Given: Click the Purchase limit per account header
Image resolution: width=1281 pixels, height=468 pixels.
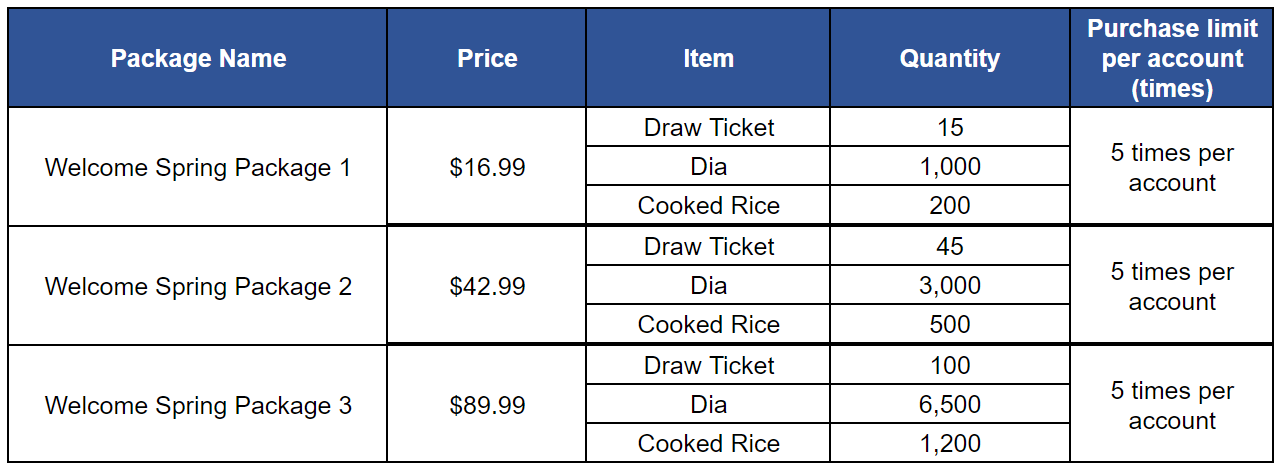Looking at the screenshot, I should (1172, 58).
